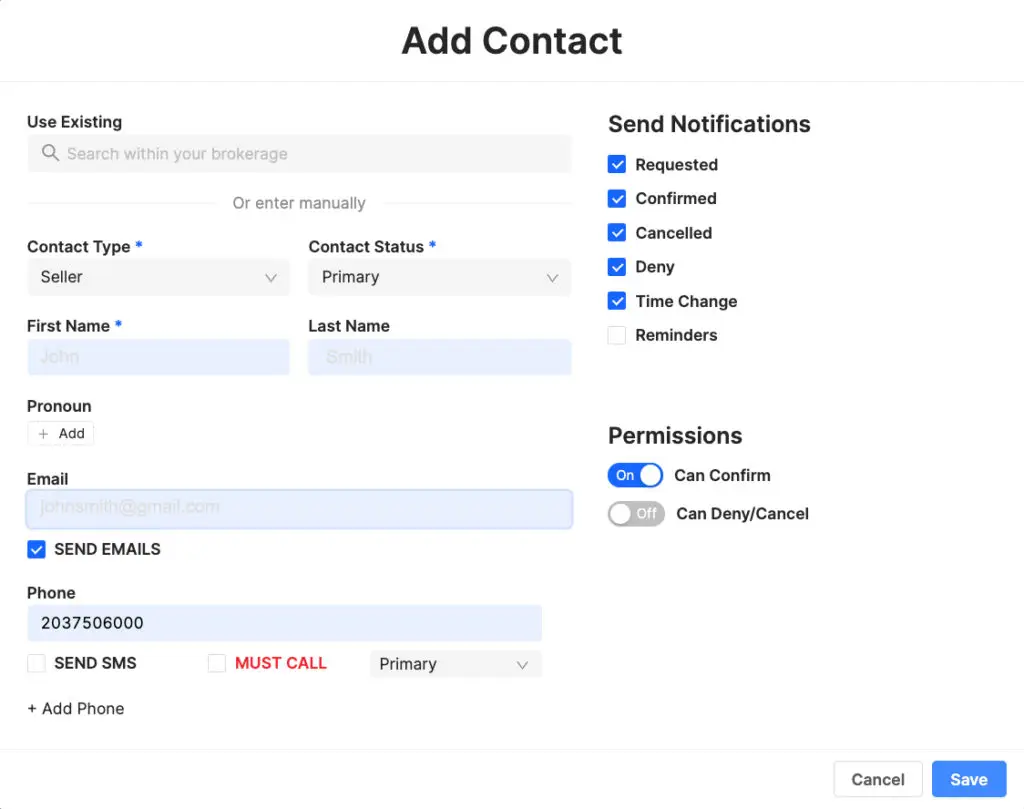Toggle the SEND EMAILS checkbox
Viewport: 1024px width, 809px height.
click(x=37, y=549)
